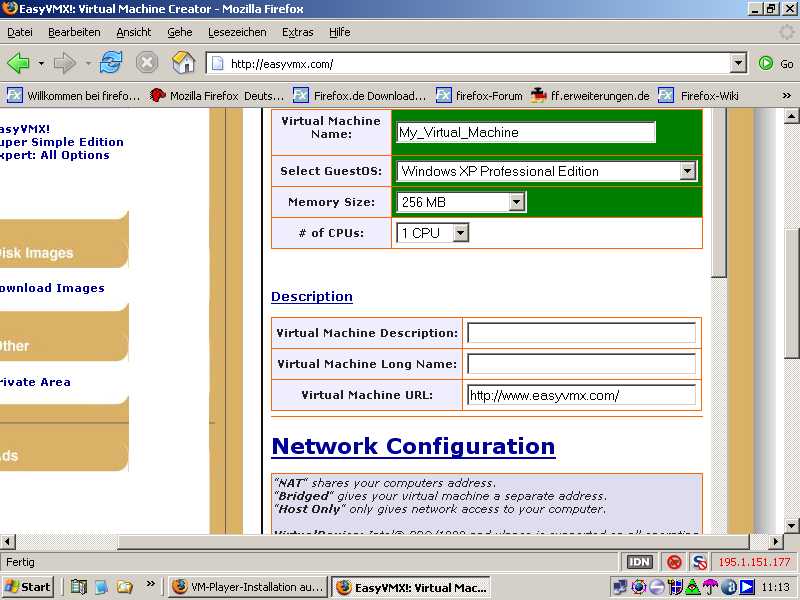This screenshot has width=800, height=600.
Task: Go back with the green Back arrow
Action: tap(18, 63)
